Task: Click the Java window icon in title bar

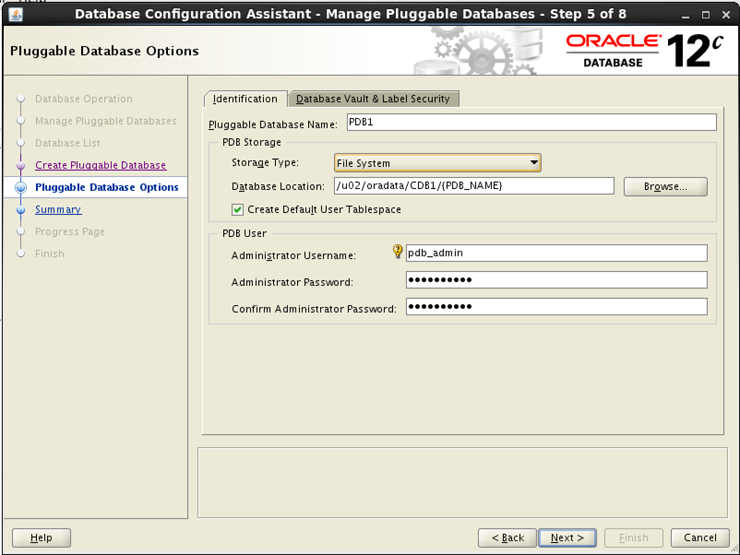Action: point(16,14)
